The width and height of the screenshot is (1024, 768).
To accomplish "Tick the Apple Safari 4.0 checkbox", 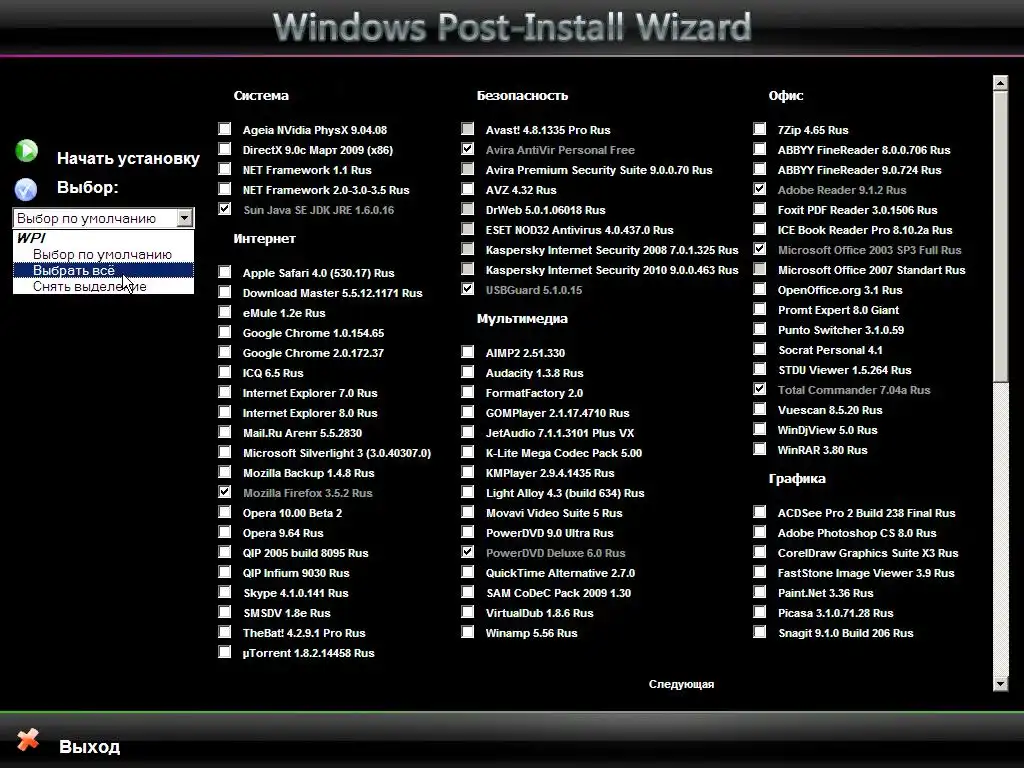I will pyautogui.click(x=225, y=272).
